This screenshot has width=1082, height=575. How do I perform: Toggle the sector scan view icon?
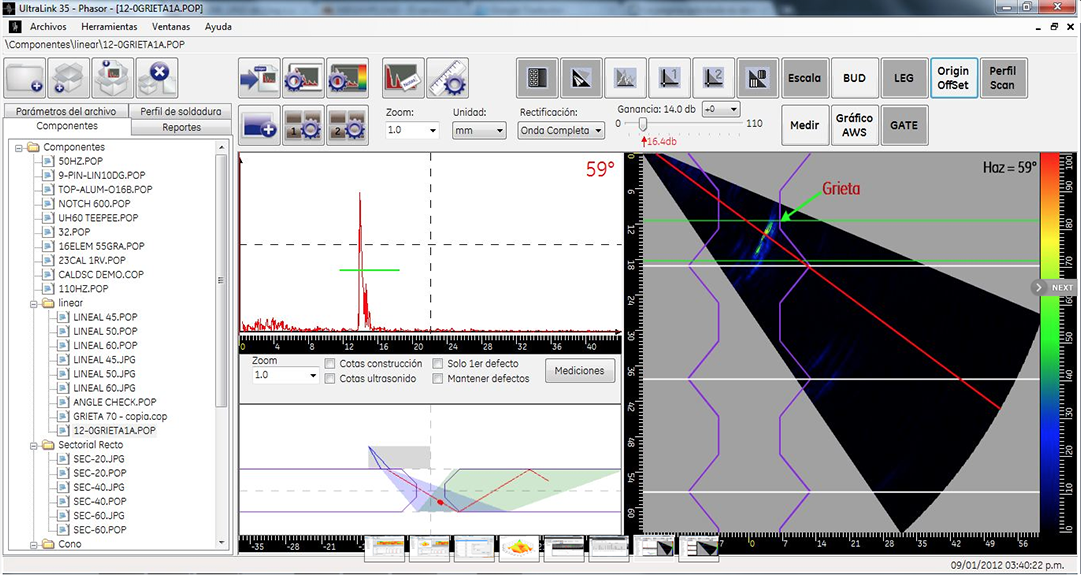coord(582,78)
